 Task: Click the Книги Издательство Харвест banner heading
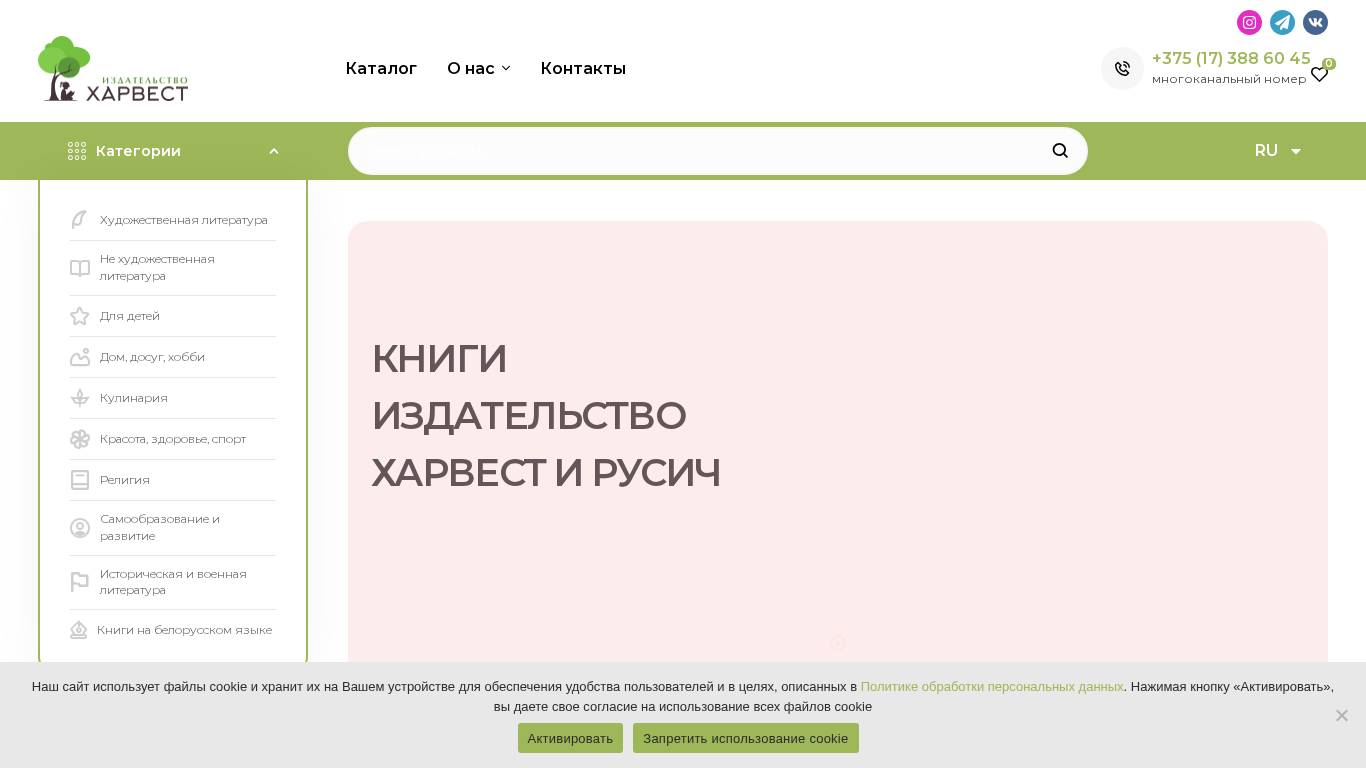pos(546,415)
